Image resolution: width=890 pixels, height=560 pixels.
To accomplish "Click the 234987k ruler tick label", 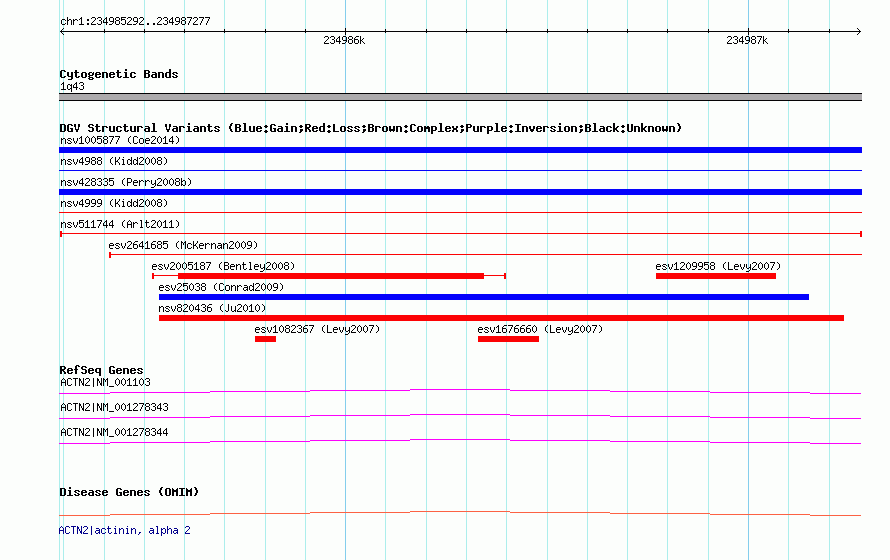I will [747, 40].
